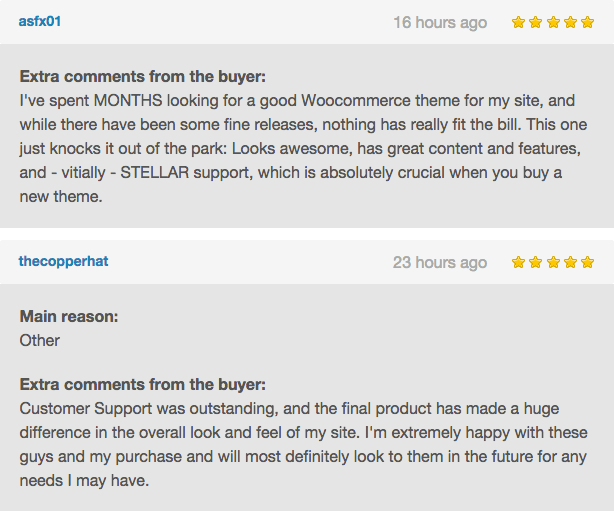Click the '16 hours ago' timestamp
614x511 pixels.
pyautogui.click(x=440, y=23)
